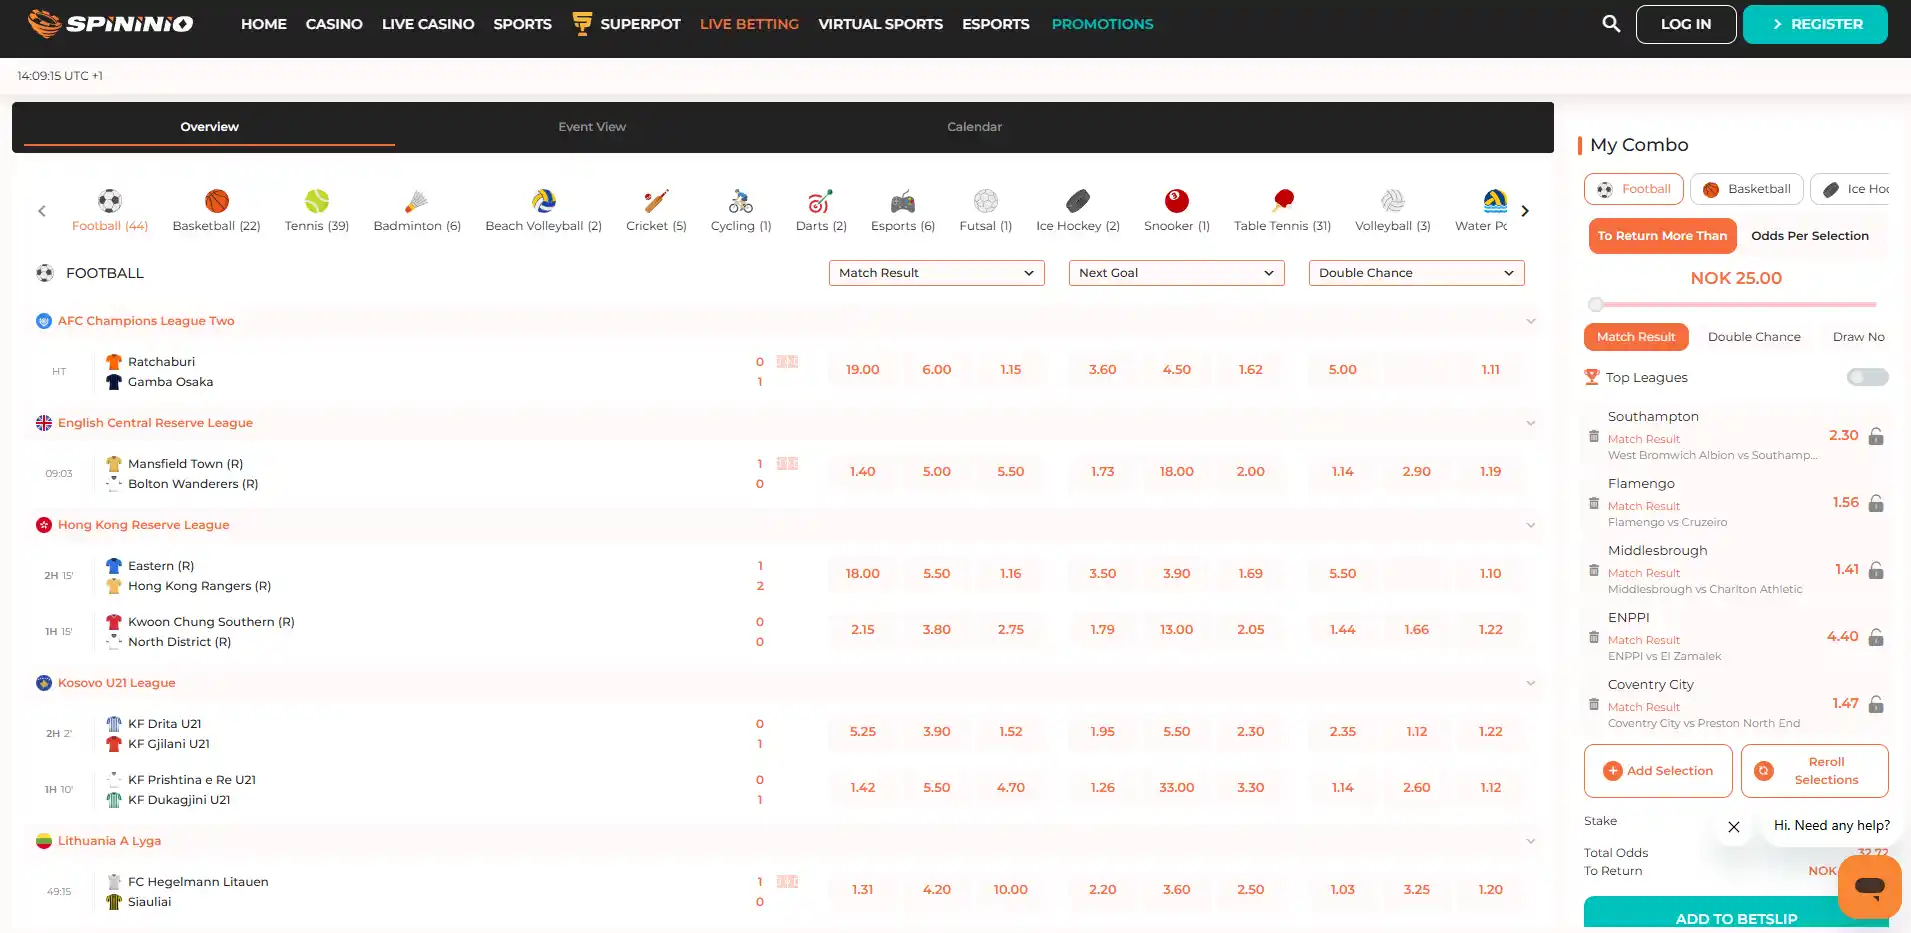The width and height of the screenshot is (1911, 933).
Task: Open the search magnifier icon
Action: click(x=1610, y=23)
